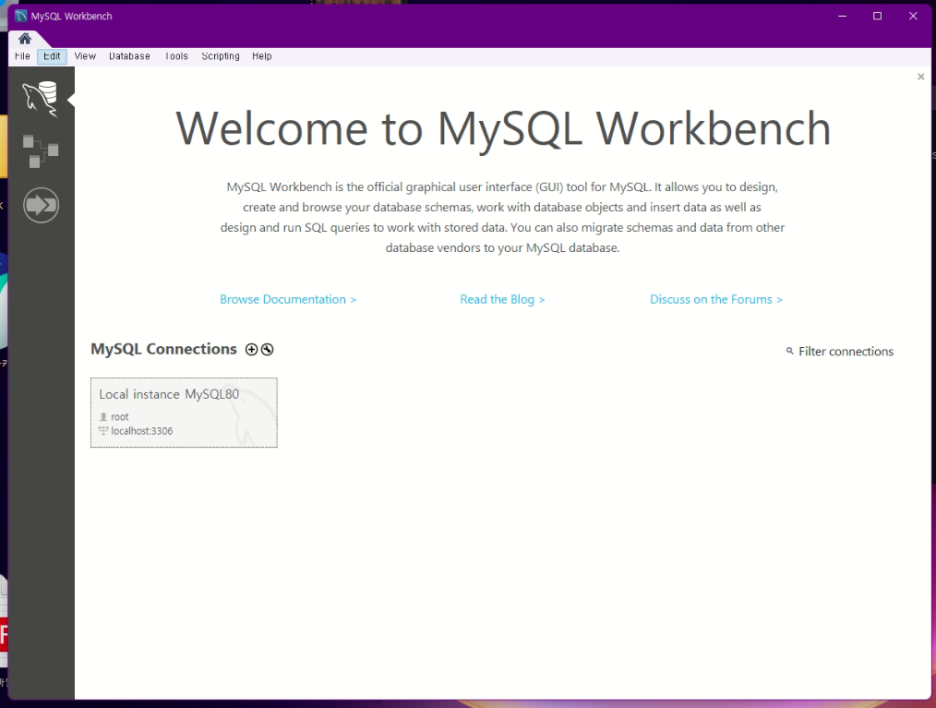Open the File menu

click(x=22, y=56)
